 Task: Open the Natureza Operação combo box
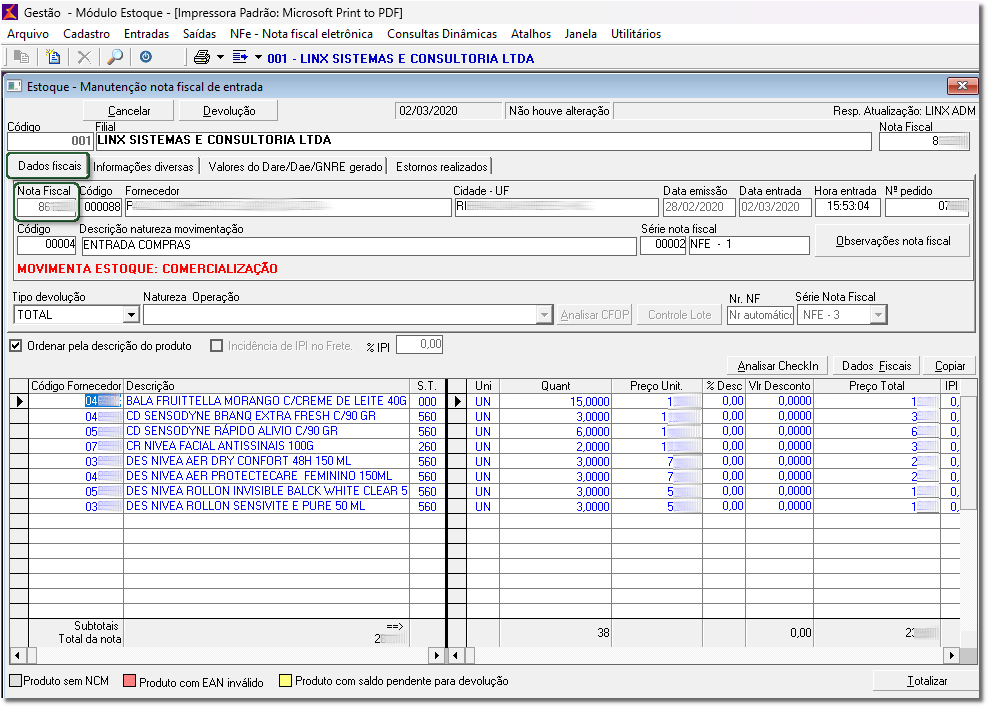coord(544,315)
